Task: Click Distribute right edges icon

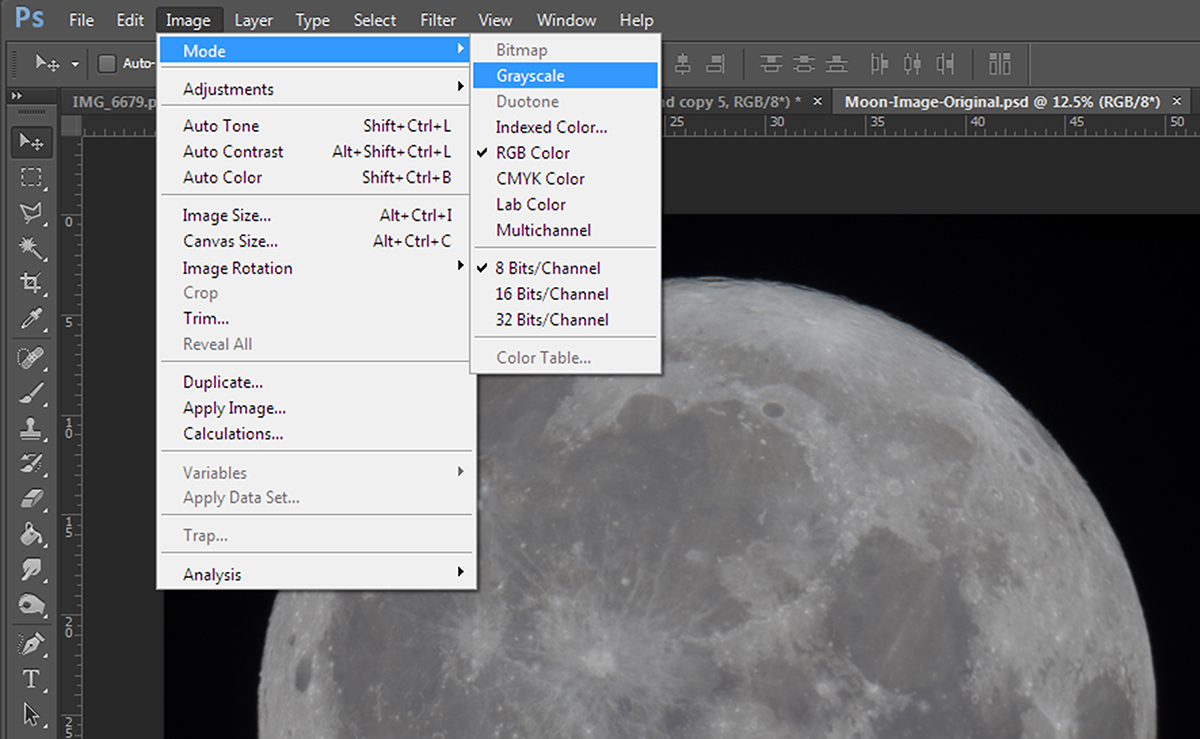Action: pyautogui.click(x=945, y=64)
